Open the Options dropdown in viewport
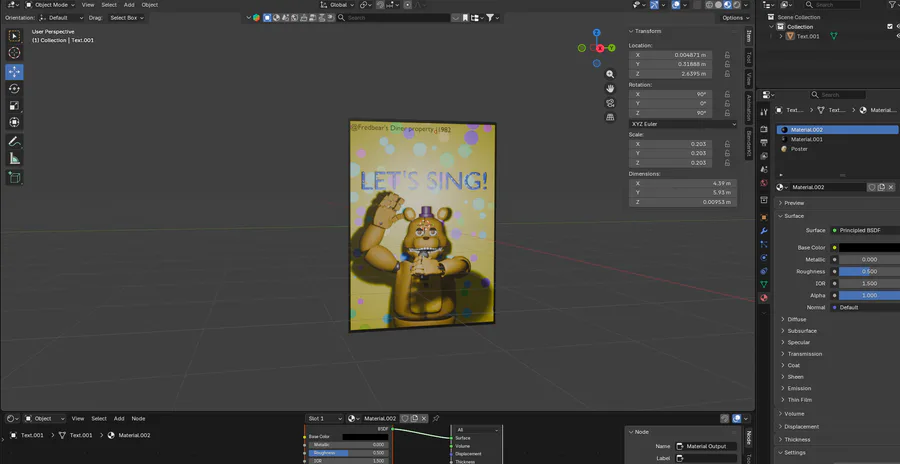The width and height of the screenshot is (900, 464). [x=735, y=18]
